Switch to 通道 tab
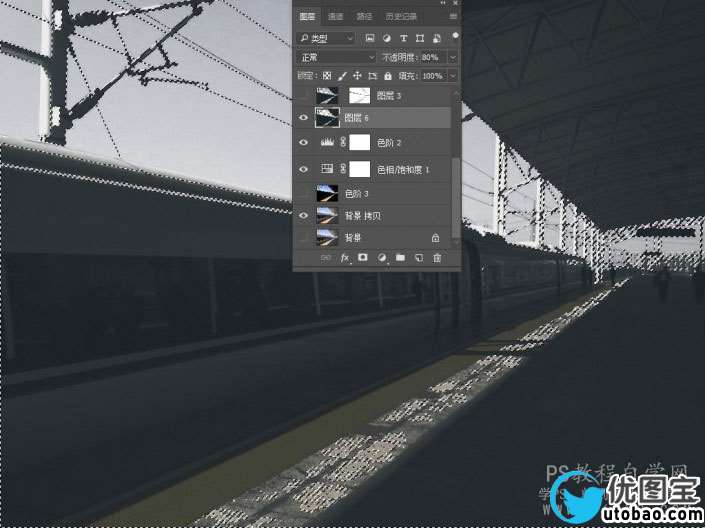 335,16
